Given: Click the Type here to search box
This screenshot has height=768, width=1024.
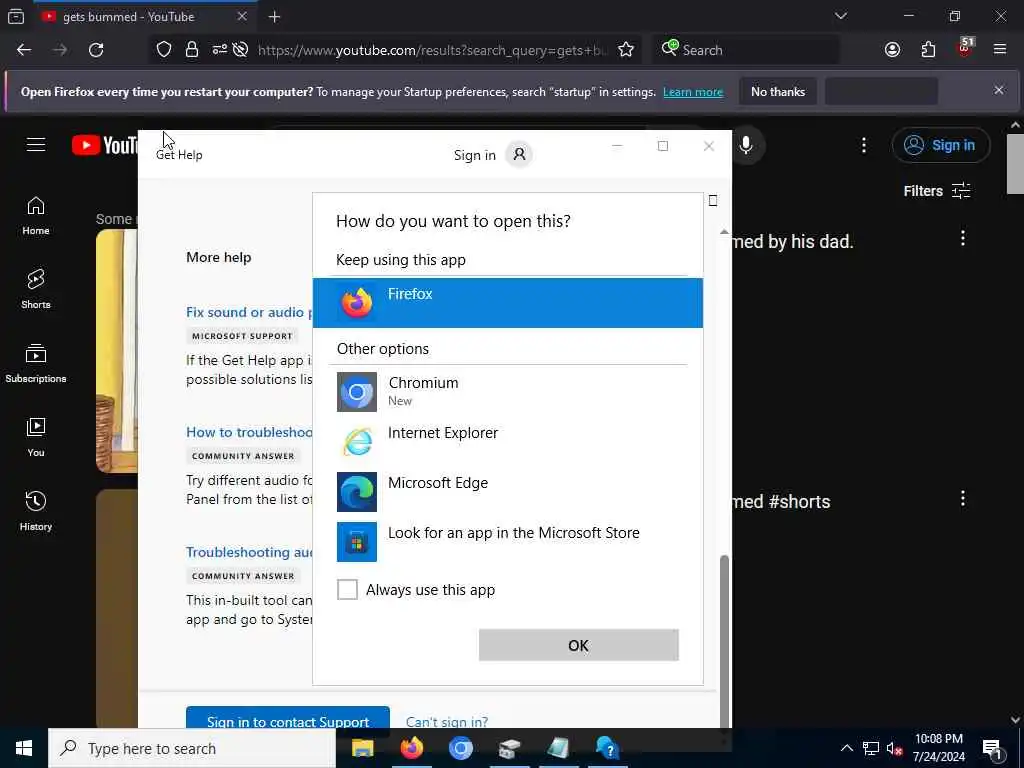Looking at the screenshot, I should [x=192, y=748].
